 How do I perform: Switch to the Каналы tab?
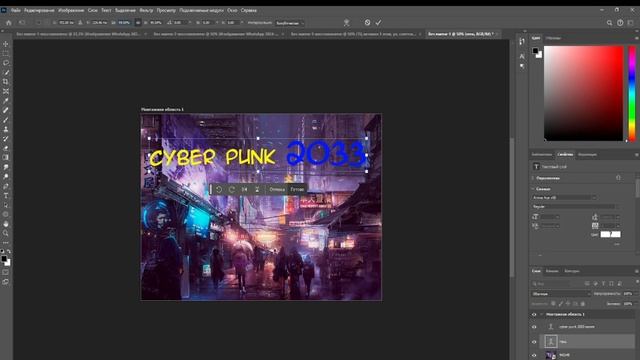[552, 271]
